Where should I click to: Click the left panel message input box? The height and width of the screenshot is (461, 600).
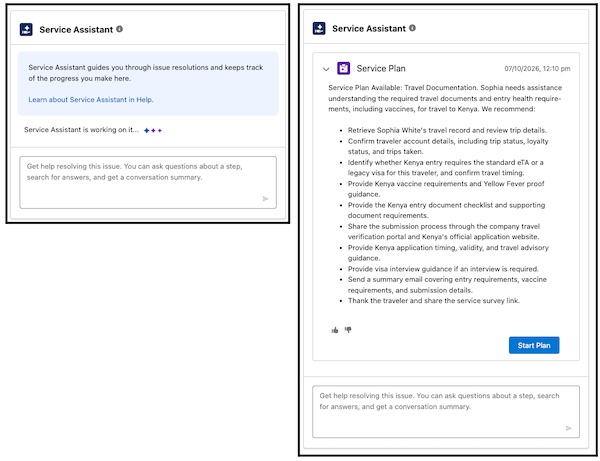point(148,182)
